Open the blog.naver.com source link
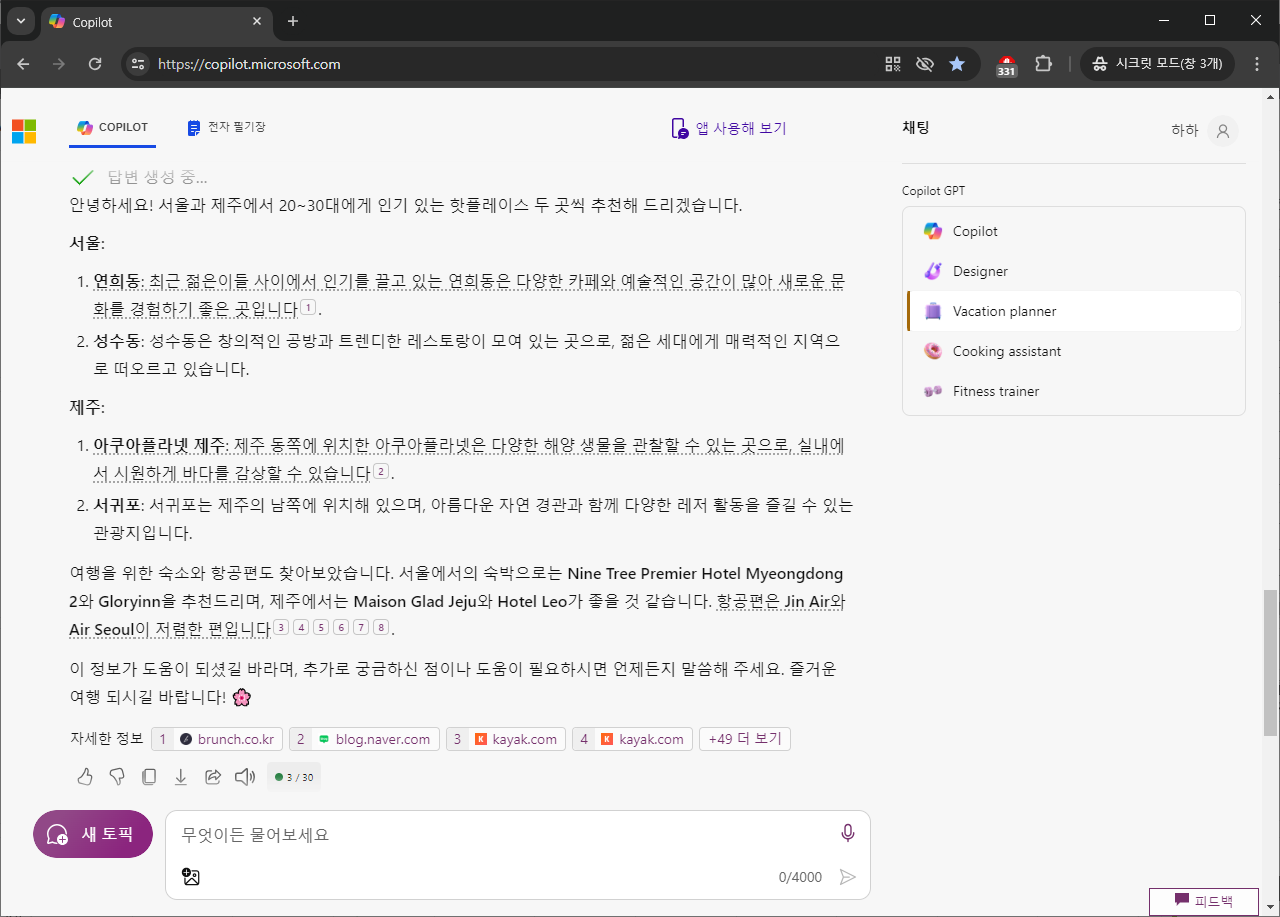1280x917 pixels. [x=364, y=739]
